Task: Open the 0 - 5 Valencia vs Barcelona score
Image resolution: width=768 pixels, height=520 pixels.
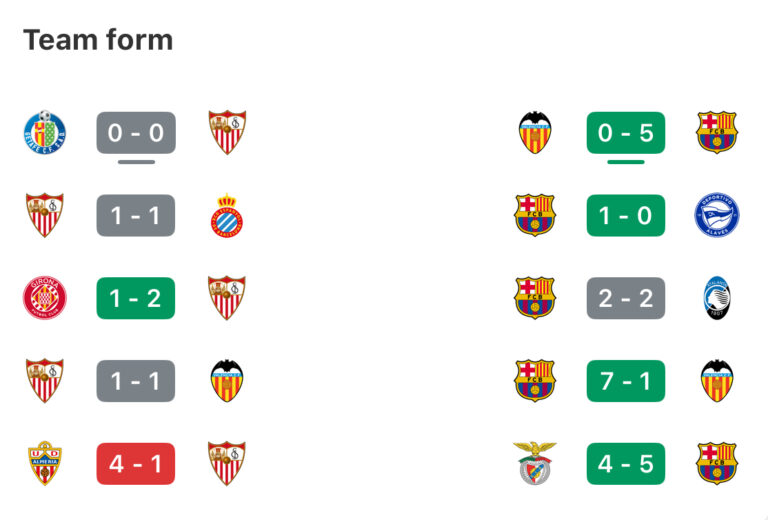Action: 626,132
